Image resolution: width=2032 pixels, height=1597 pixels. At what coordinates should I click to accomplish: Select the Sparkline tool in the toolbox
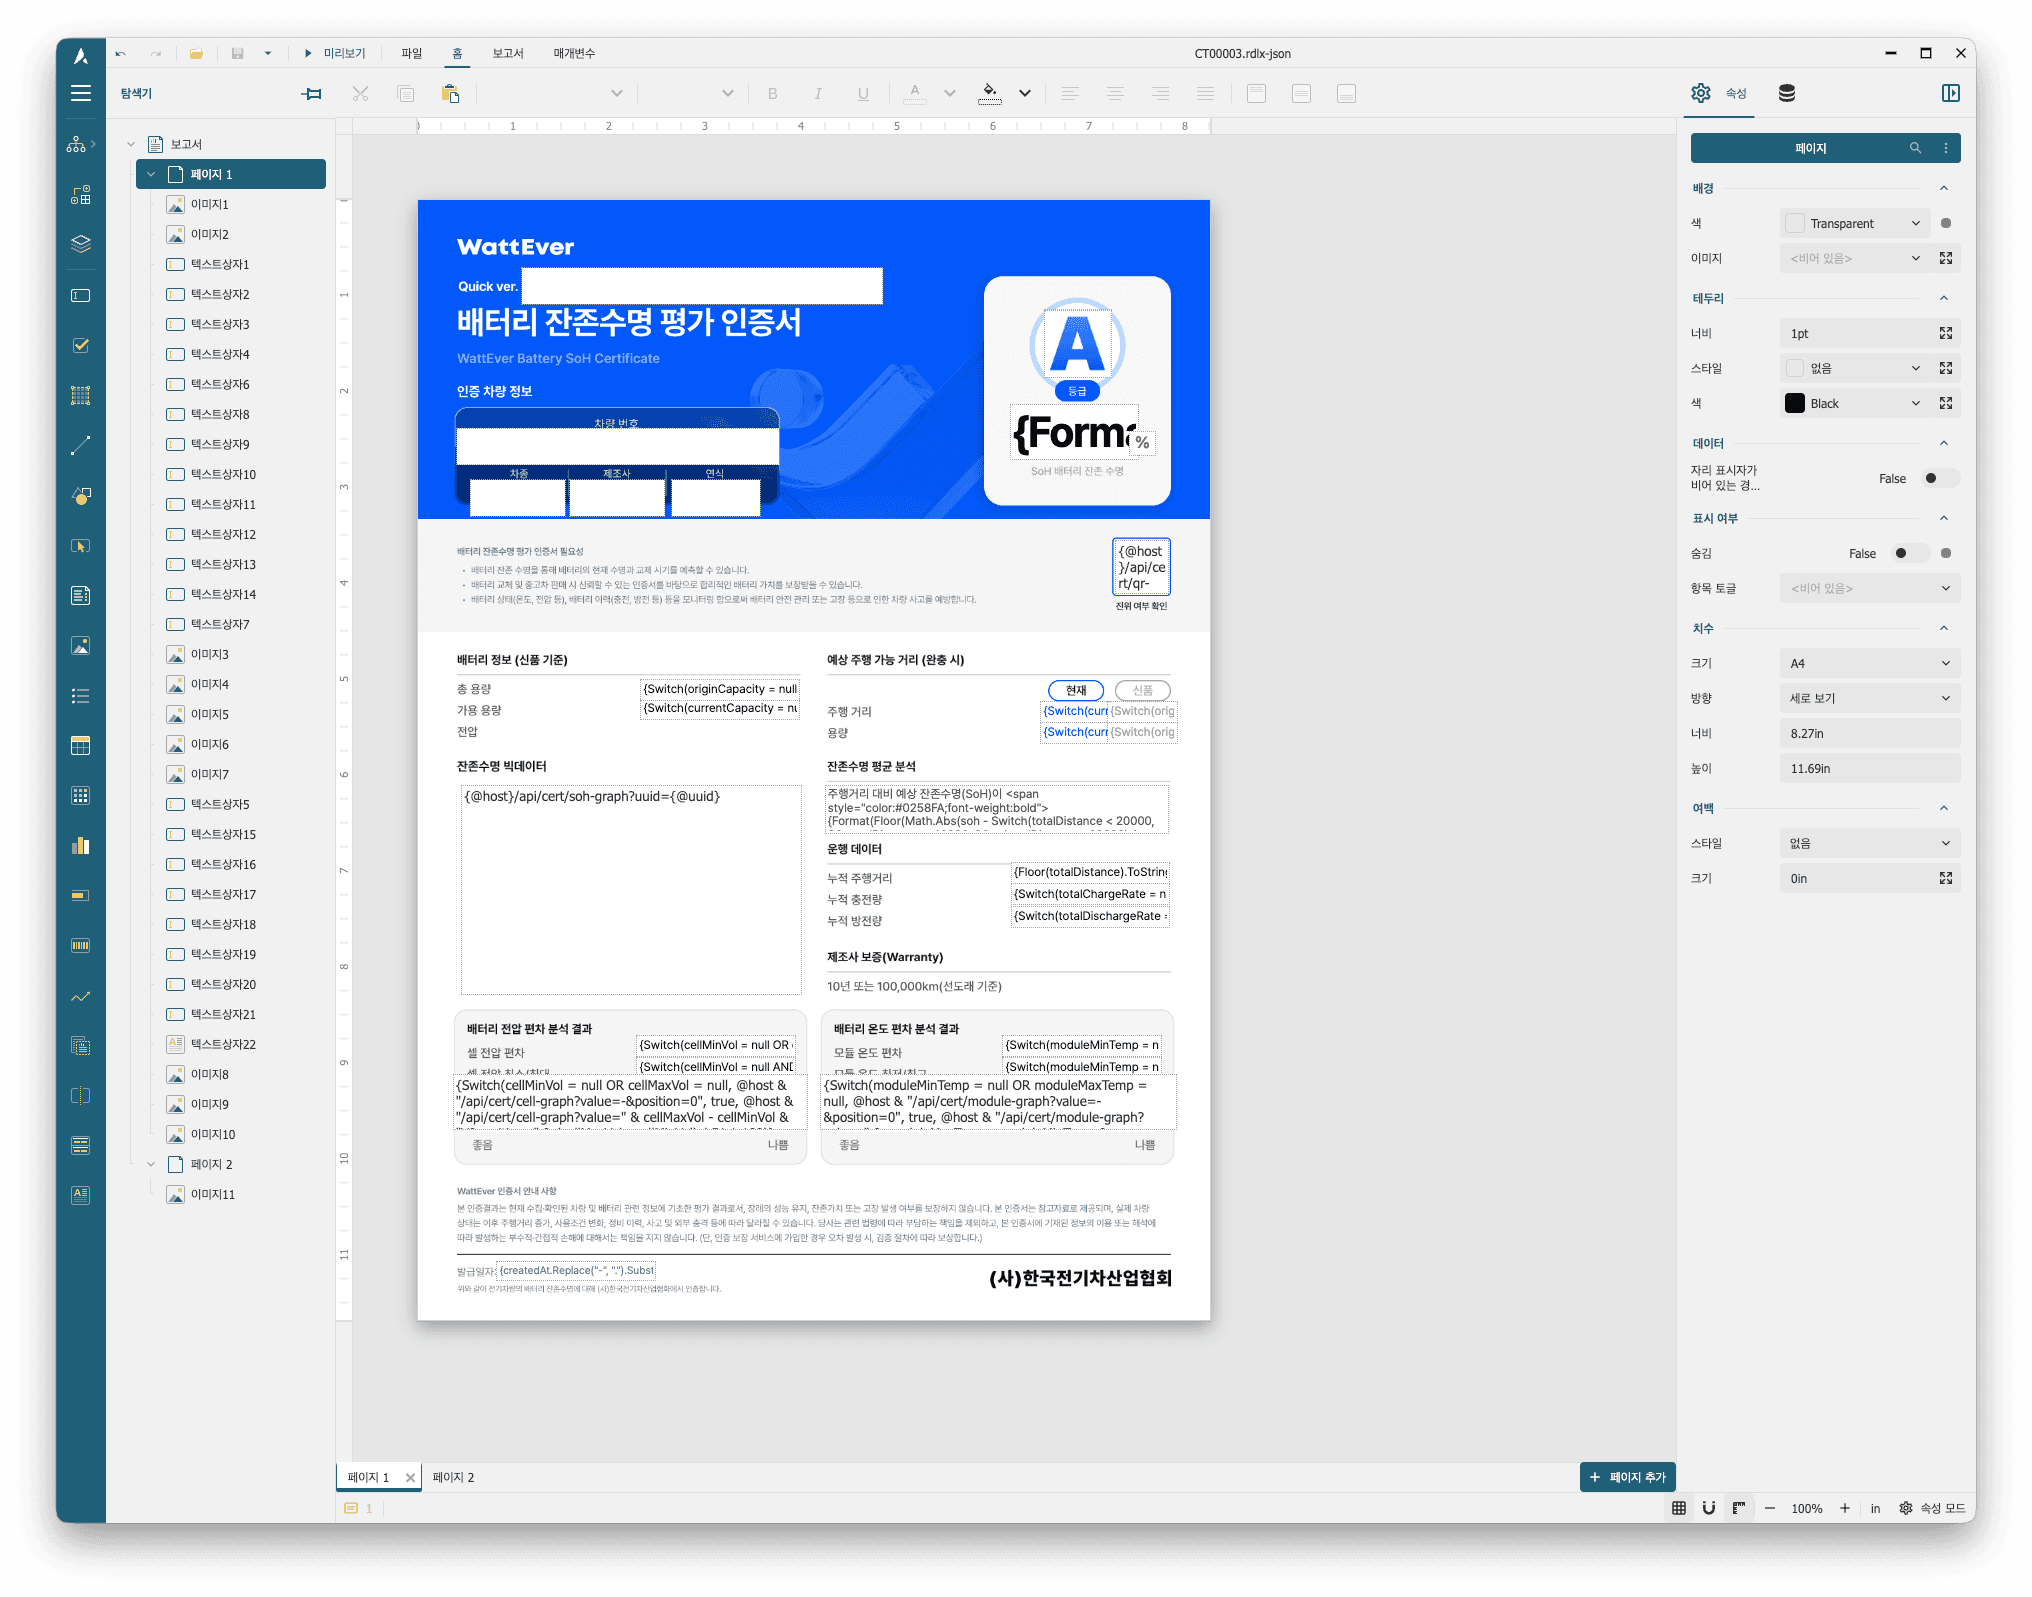(x=81, y=996)
